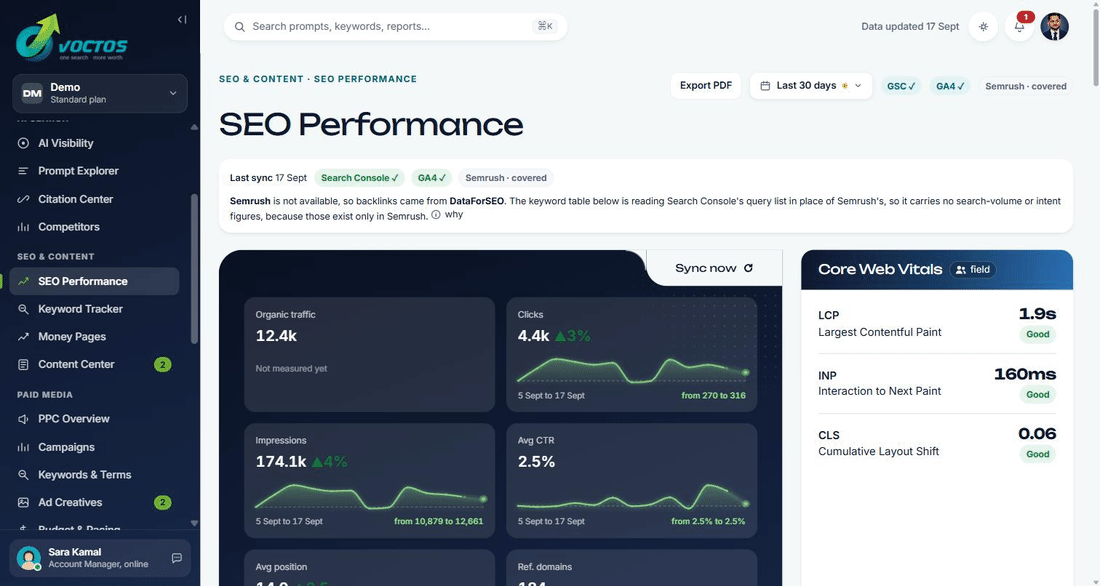This screenshot has width=1100, height=586.
Task: Click the Money Pages trend icon
Action: click(x=23, y=337)
